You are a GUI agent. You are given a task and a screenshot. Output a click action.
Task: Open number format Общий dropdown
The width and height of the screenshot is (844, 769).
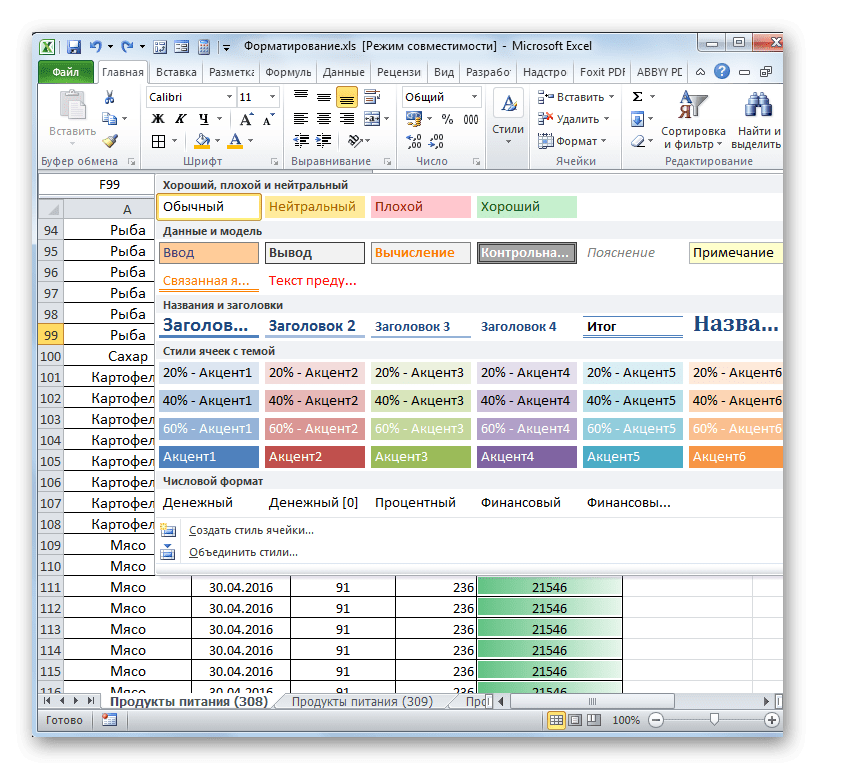(474, 97)
